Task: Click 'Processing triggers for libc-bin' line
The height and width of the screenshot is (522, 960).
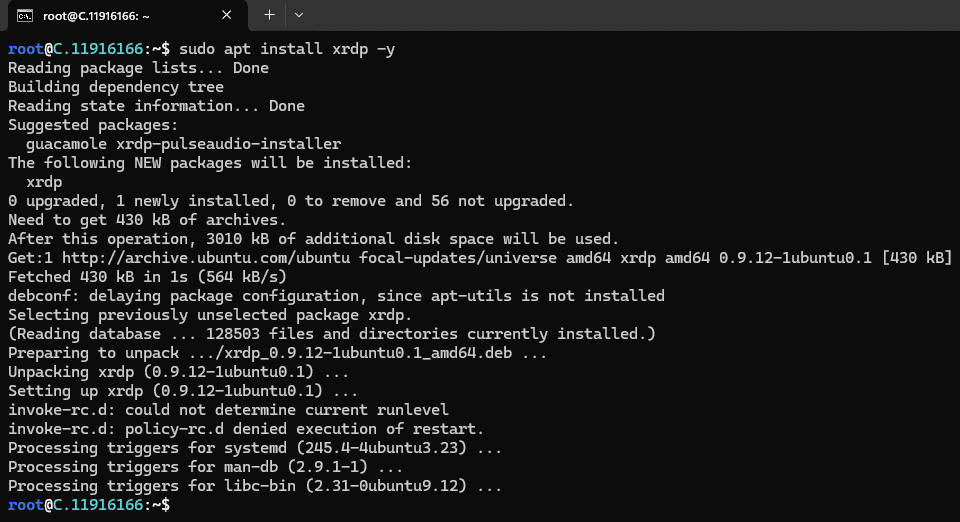Action: coord(255,486)
